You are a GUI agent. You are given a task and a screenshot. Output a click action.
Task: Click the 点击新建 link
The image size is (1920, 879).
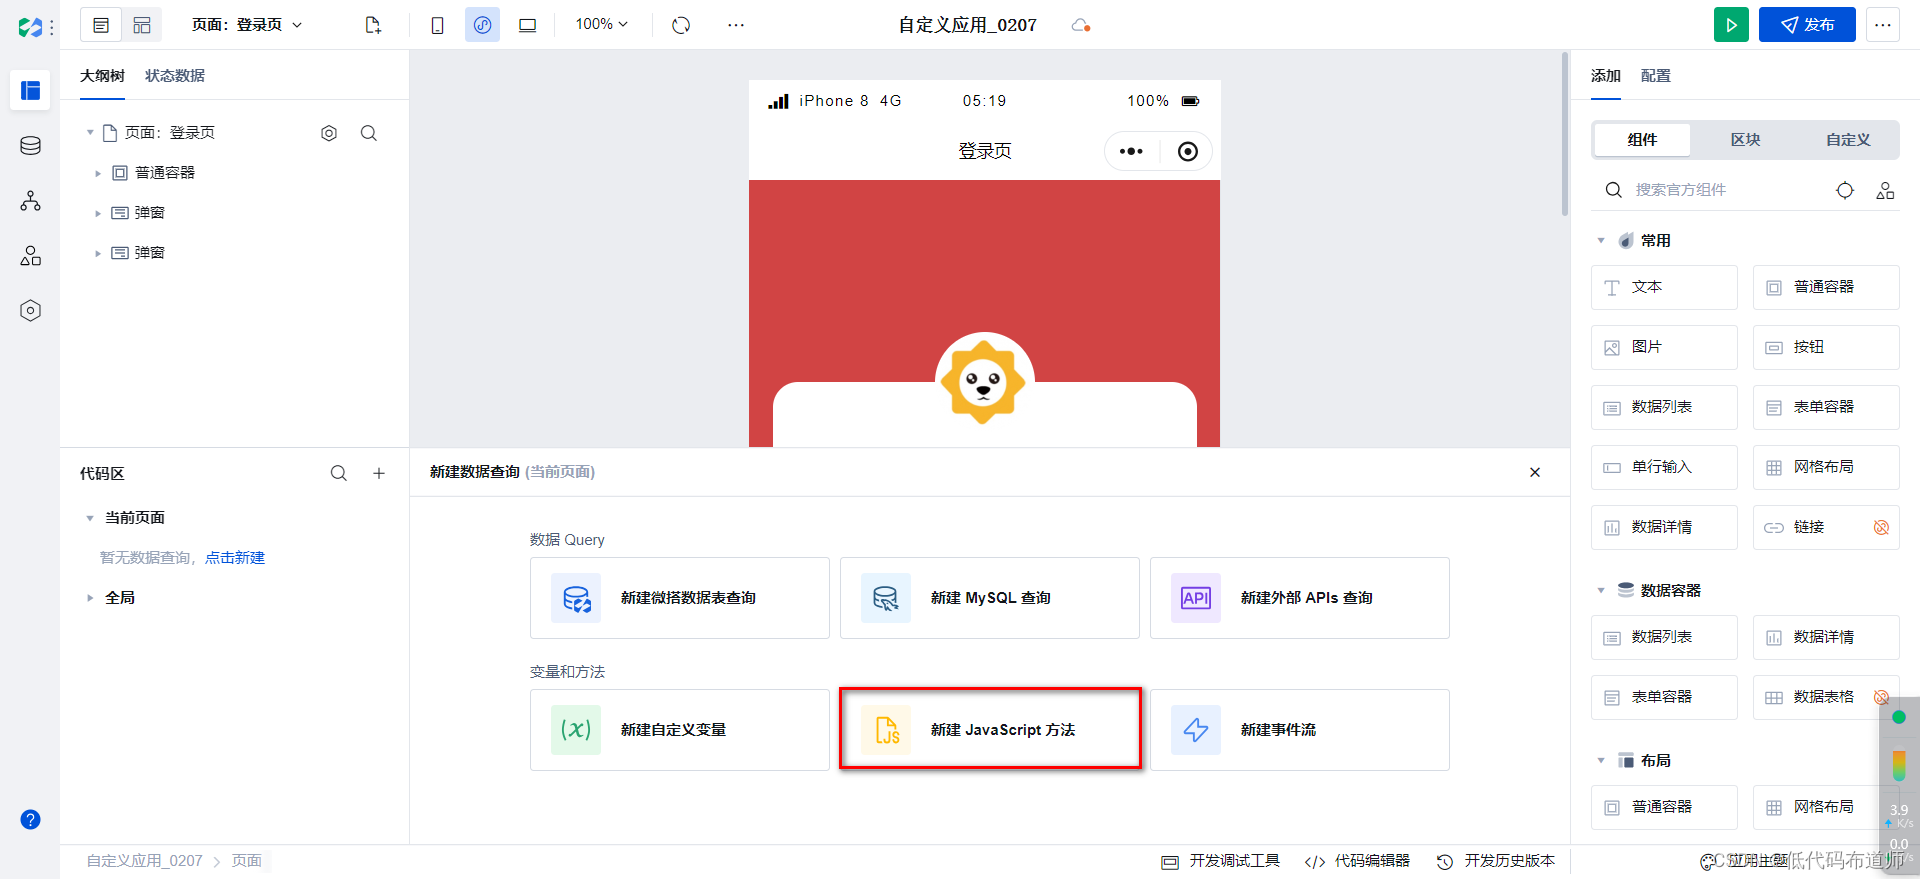(x=235, y=558)
